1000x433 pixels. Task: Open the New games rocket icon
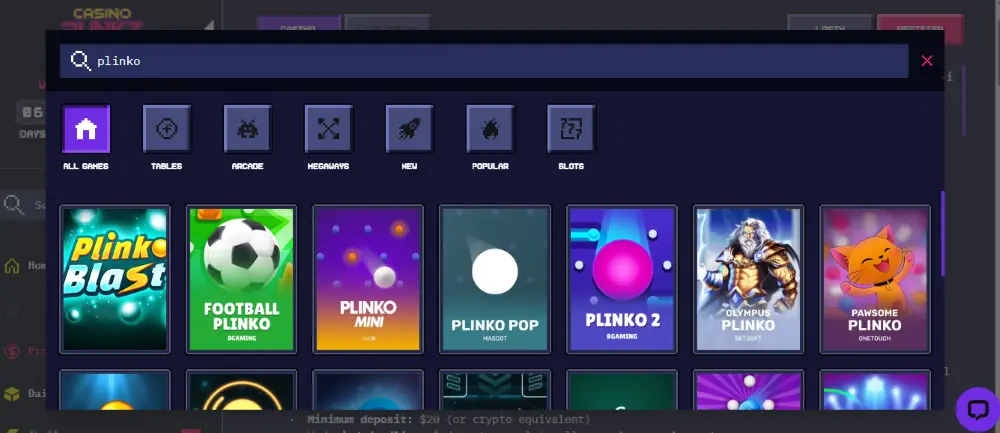pyautogui.click(x=409, y=129)
